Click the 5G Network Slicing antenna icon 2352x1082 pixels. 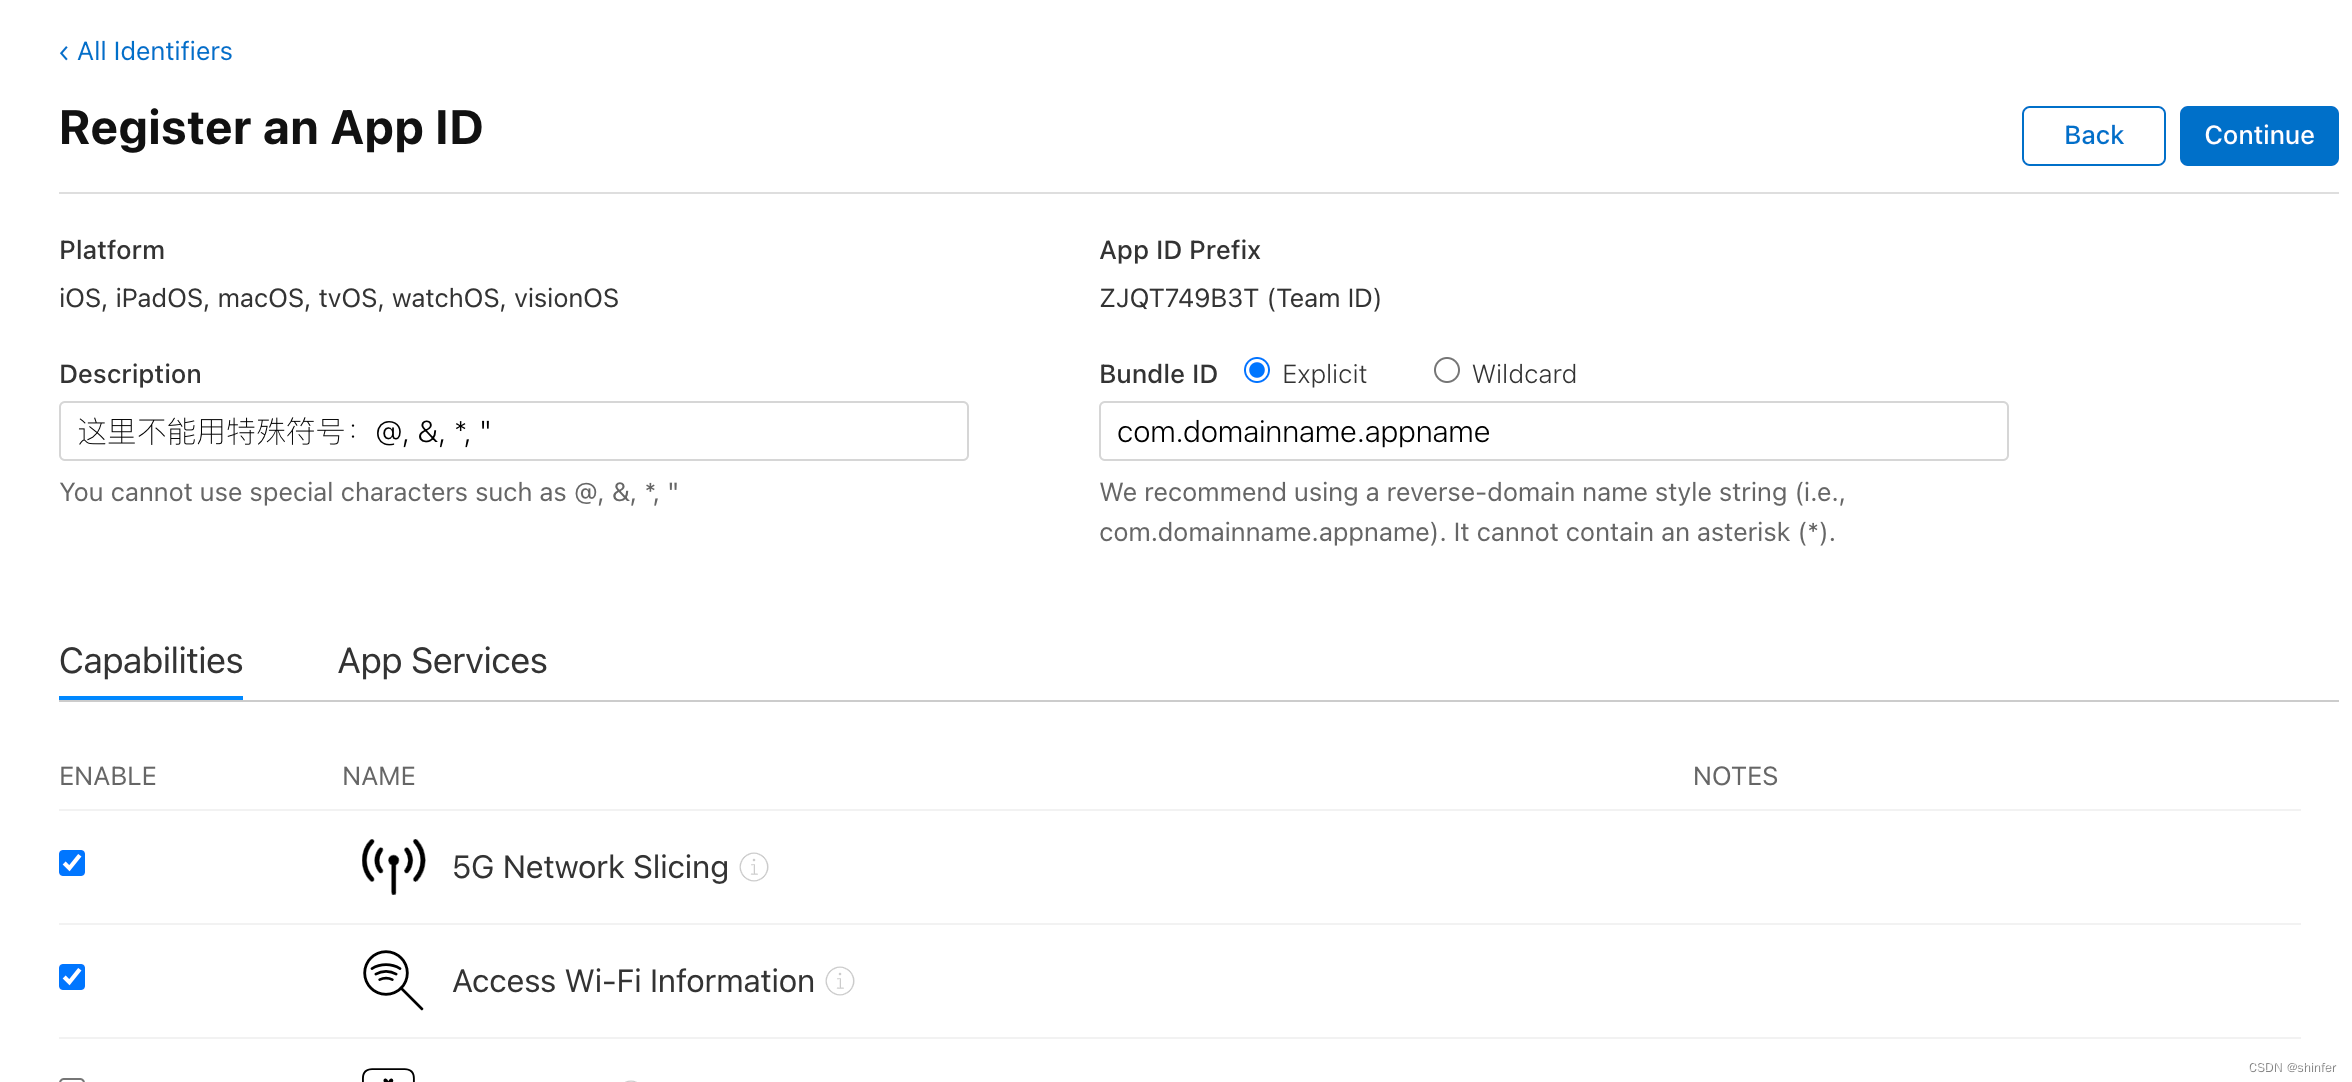[392, 866]
